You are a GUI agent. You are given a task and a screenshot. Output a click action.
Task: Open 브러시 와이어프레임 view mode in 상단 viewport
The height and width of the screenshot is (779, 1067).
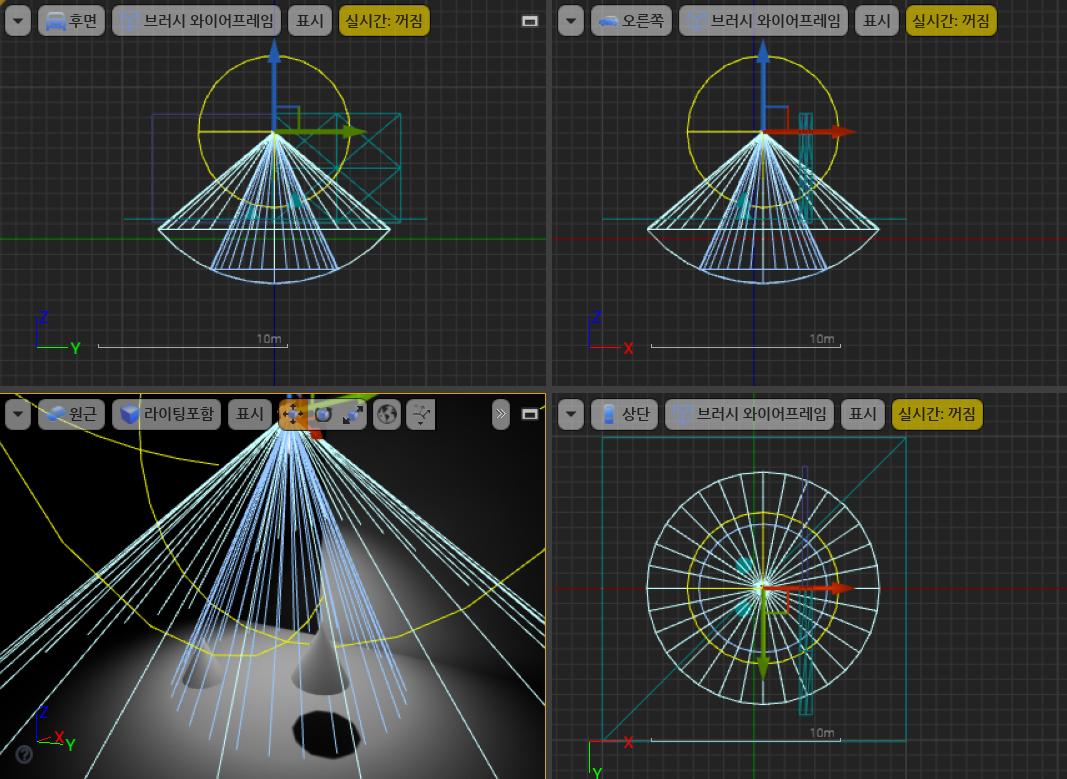point(749,414)
